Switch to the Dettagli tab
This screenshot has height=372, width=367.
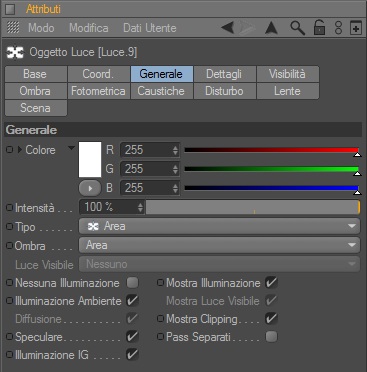(x=224, y=74)
